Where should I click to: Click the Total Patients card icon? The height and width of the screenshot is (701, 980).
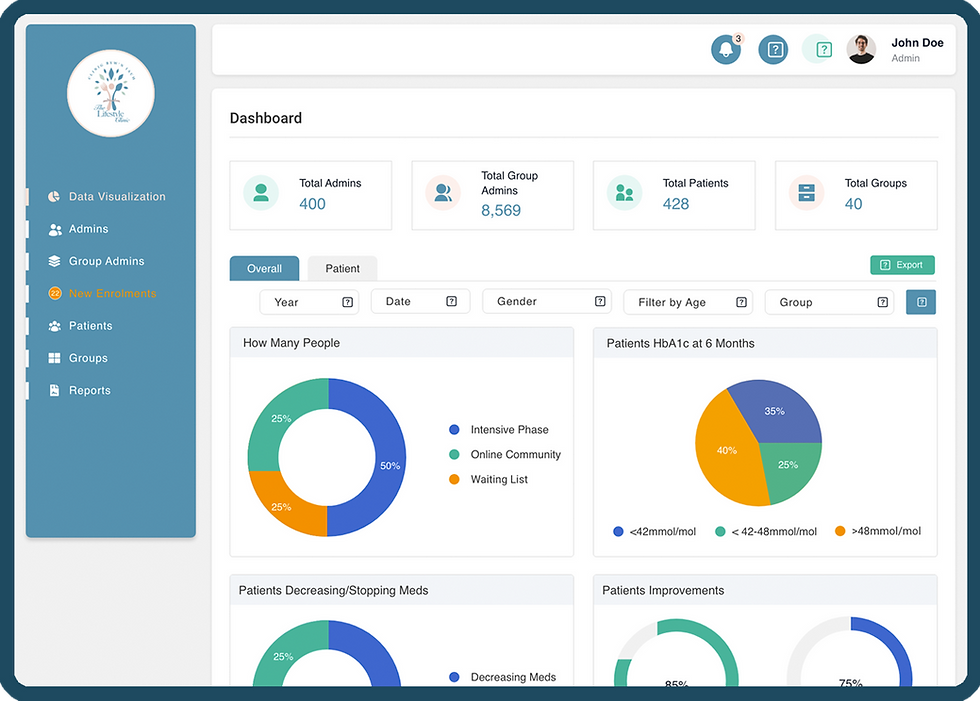pos(624,192)
